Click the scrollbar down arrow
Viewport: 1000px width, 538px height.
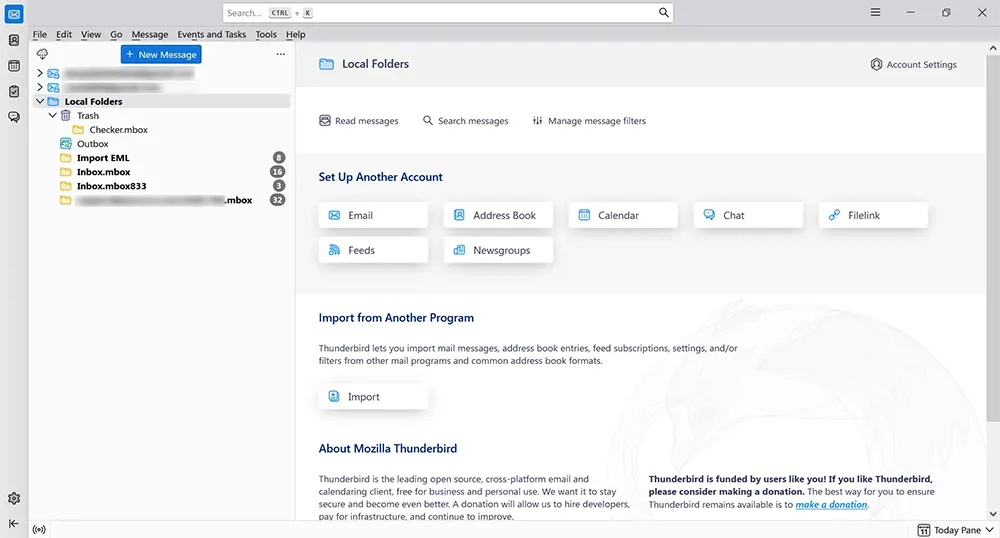tap(993, 514)
